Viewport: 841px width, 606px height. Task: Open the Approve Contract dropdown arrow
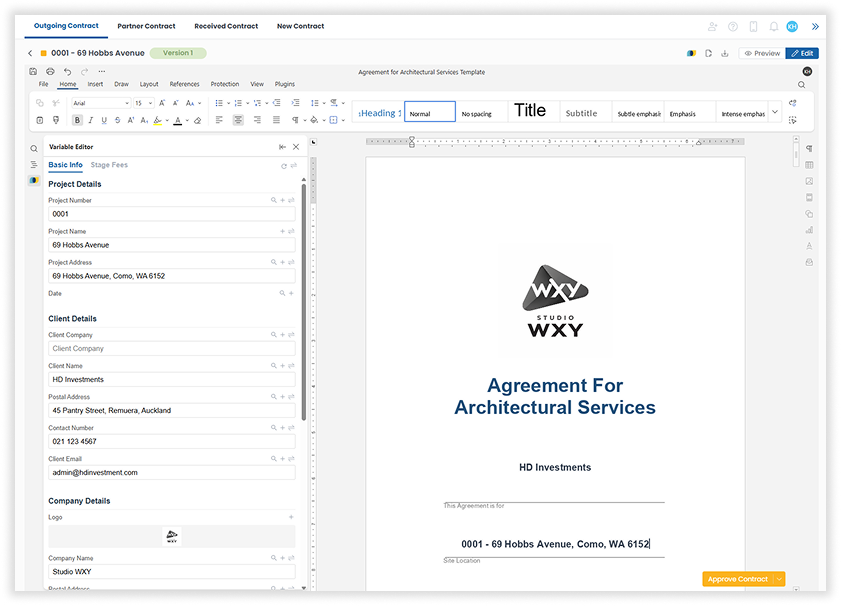coord(779,579)
